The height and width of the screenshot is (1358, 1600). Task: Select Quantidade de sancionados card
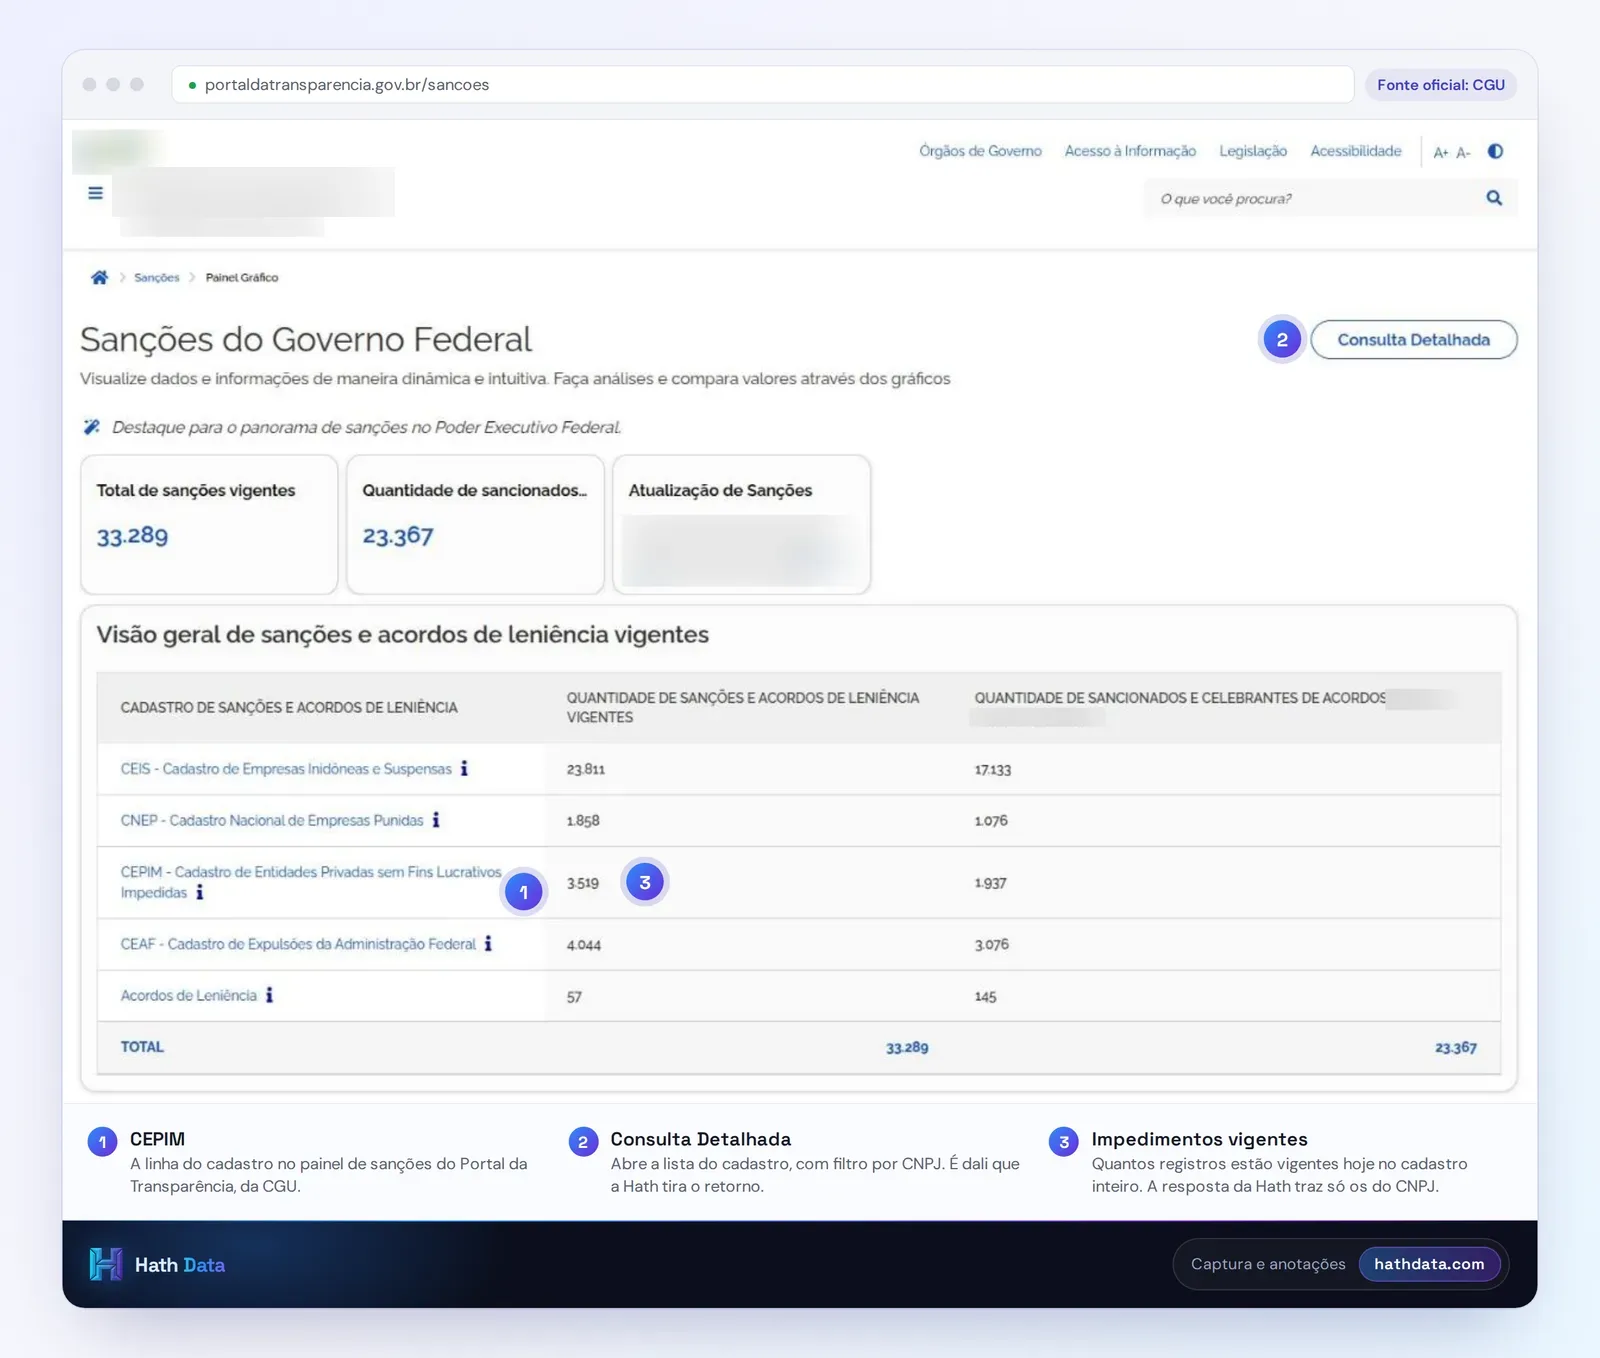(475, 524)
